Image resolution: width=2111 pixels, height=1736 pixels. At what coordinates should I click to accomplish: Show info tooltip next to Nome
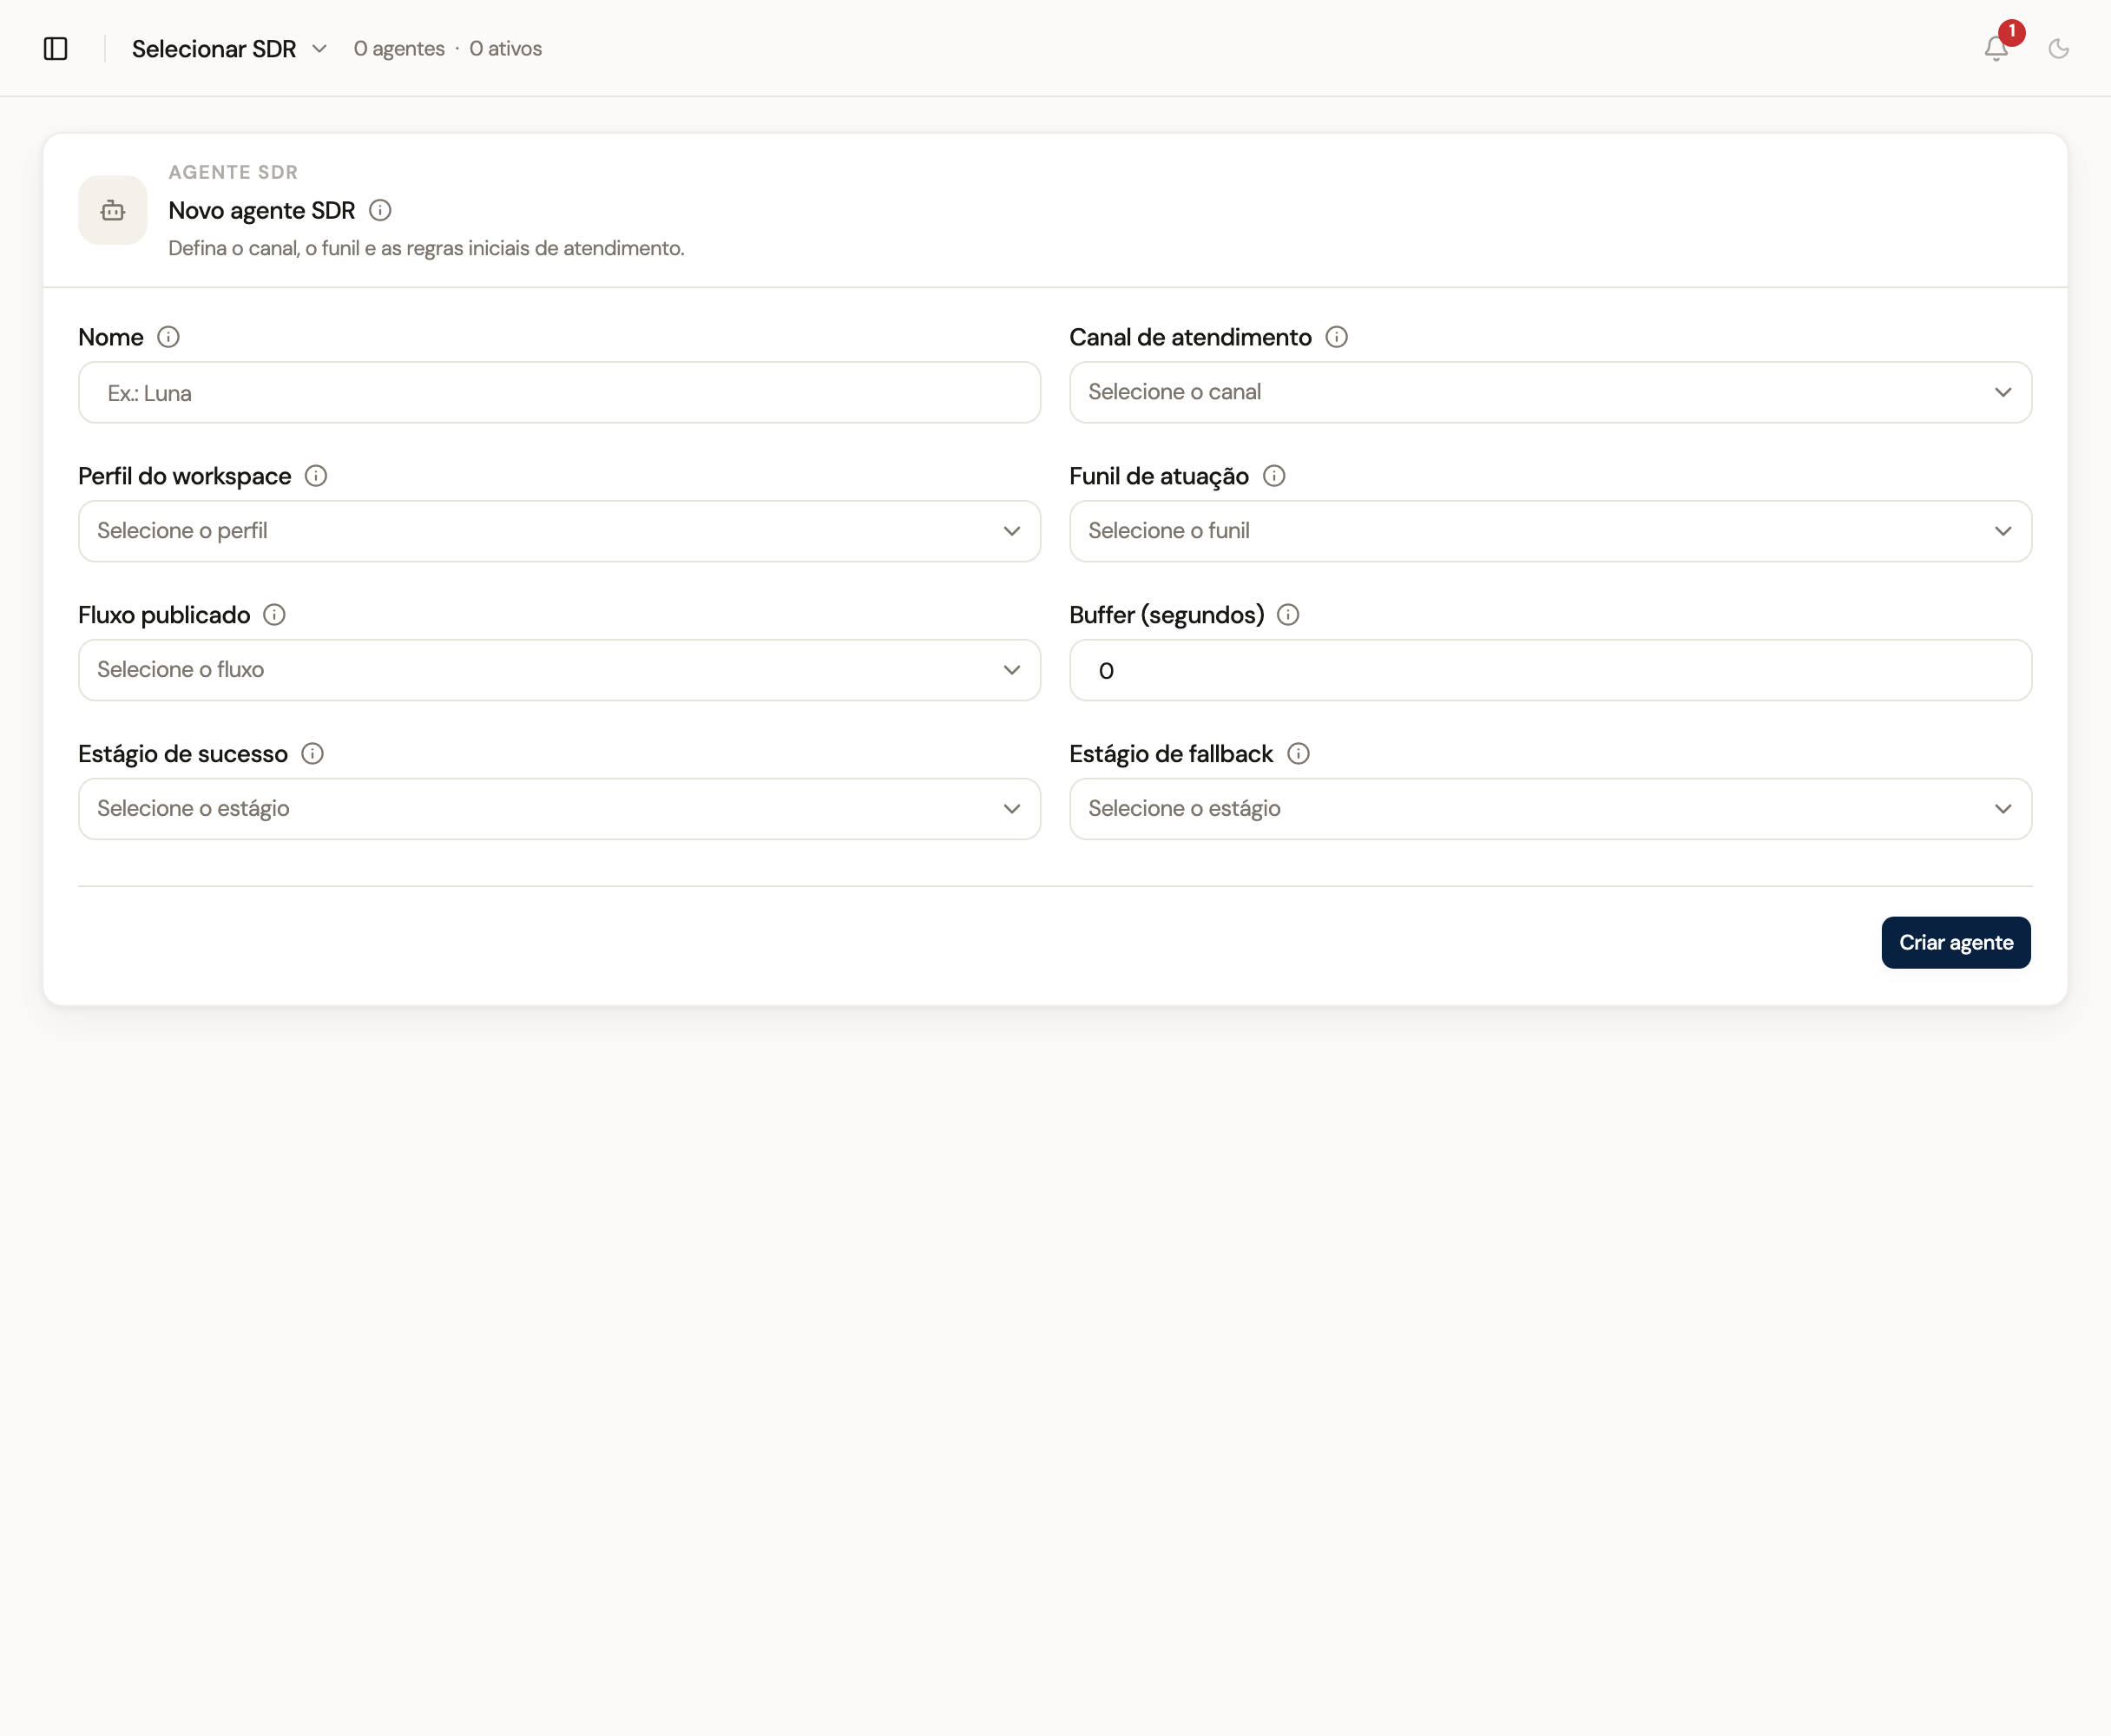pyautogui.click(x=168, y=337)
